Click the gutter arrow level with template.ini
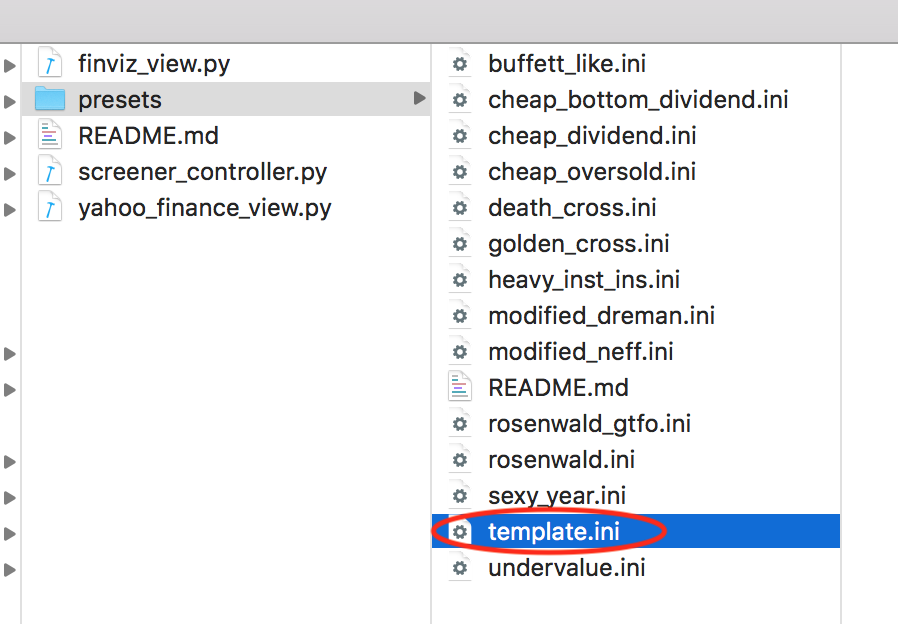The width and height of the screenshot is (898, 624). pos(9,534)
